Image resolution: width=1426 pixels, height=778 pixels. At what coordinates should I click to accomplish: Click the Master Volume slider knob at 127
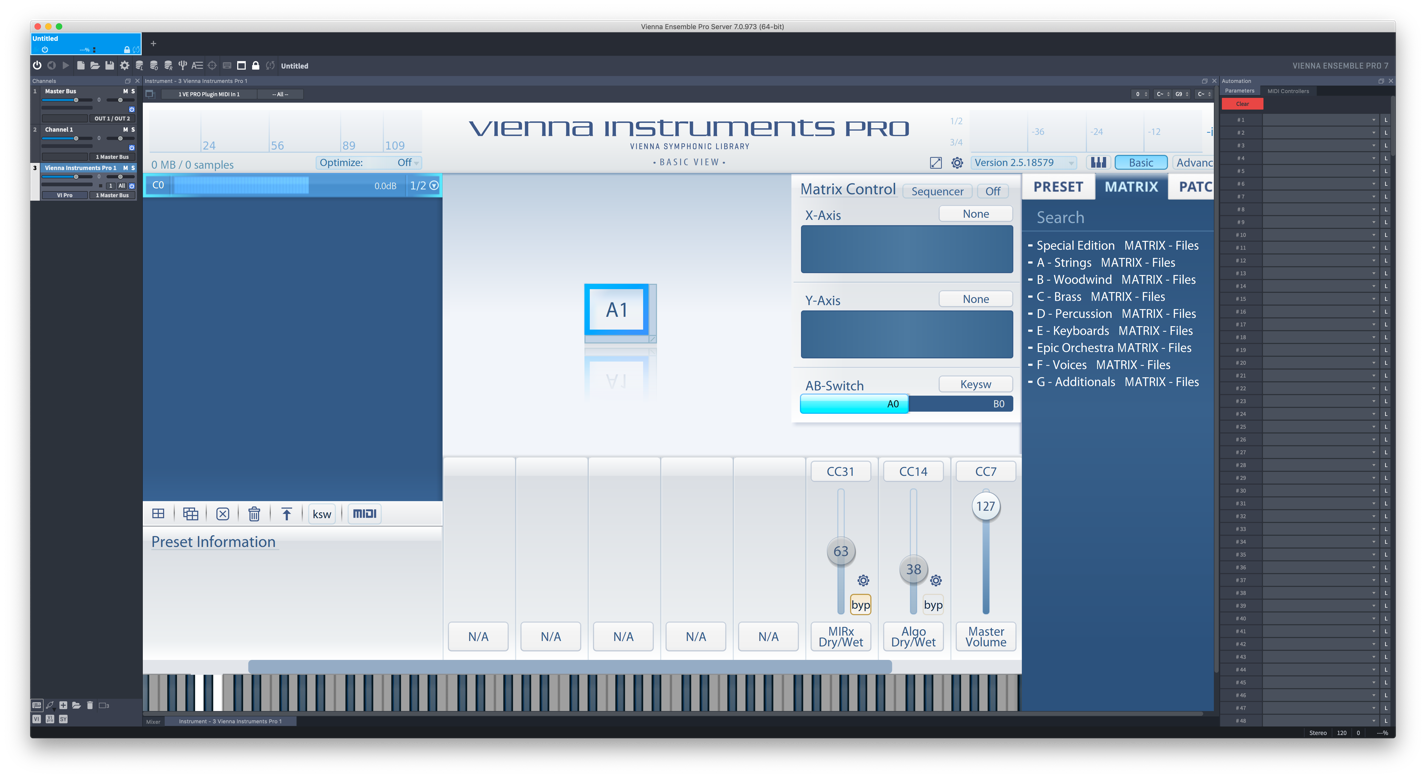tap(986, 506)
